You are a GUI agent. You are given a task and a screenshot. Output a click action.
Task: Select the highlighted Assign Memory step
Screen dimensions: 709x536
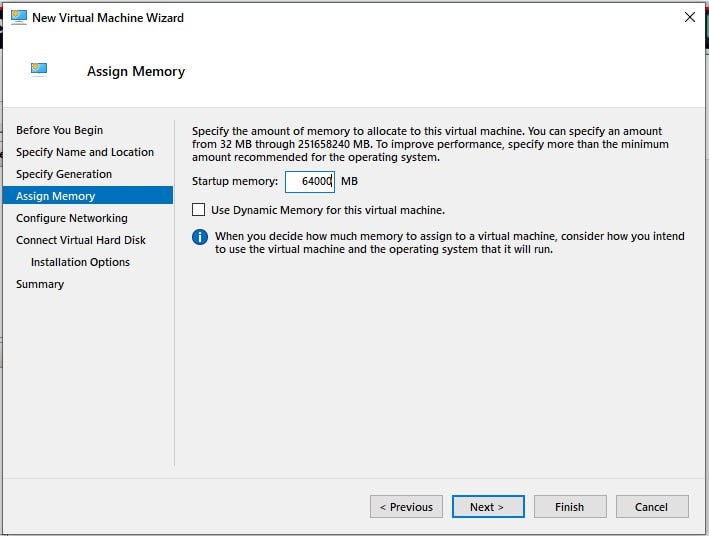coord(56,196)
